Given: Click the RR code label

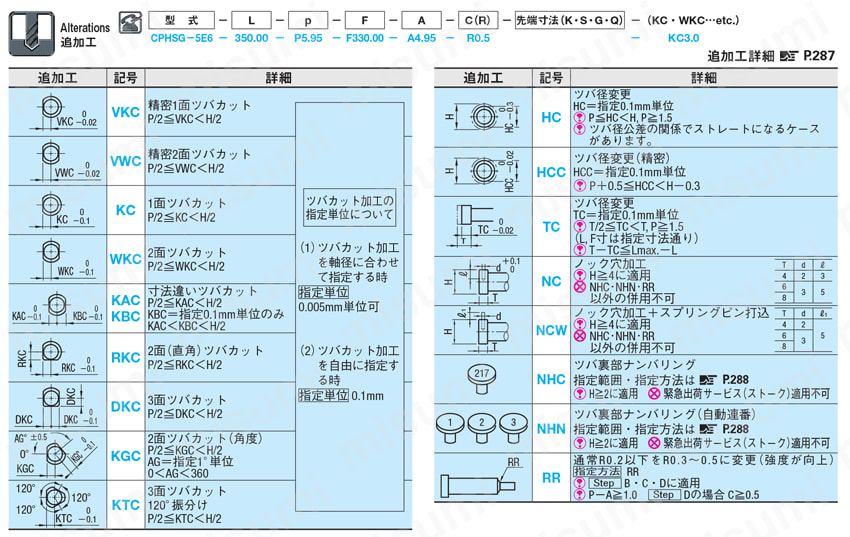Looking at the screenshot, I should pos(551,478).
